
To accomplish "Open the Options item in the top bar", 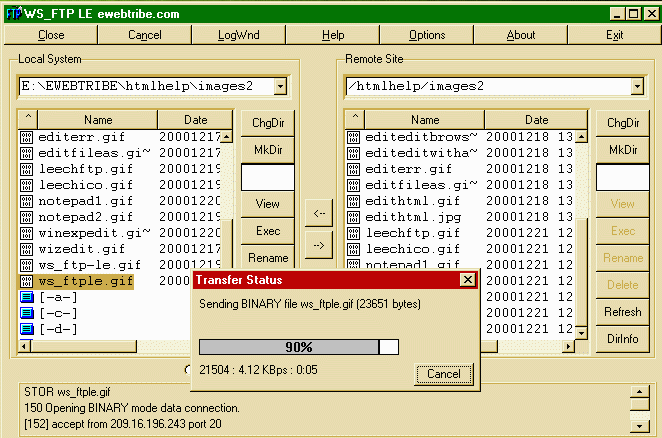I will click(x=427, y=35).
